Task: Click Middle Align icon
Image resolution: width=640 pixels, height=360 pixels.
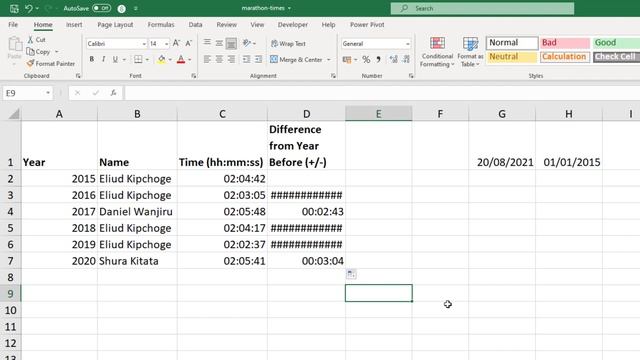Action: point(219,43)
